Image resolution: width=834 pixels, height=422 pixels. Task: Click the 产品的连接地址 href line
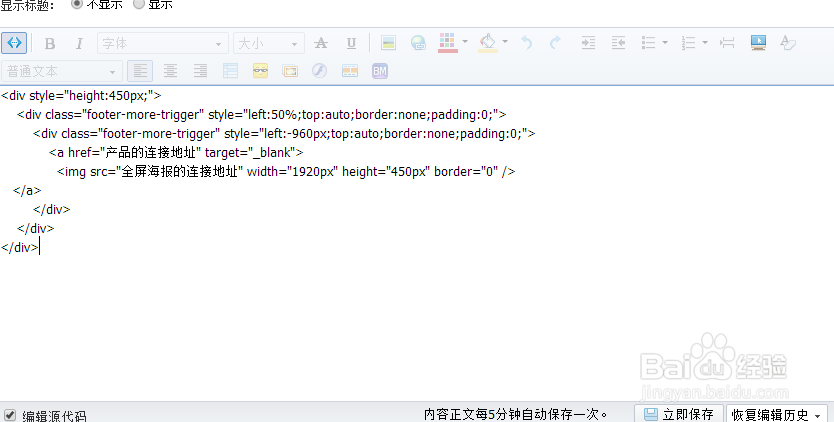[x=176, y=153]
